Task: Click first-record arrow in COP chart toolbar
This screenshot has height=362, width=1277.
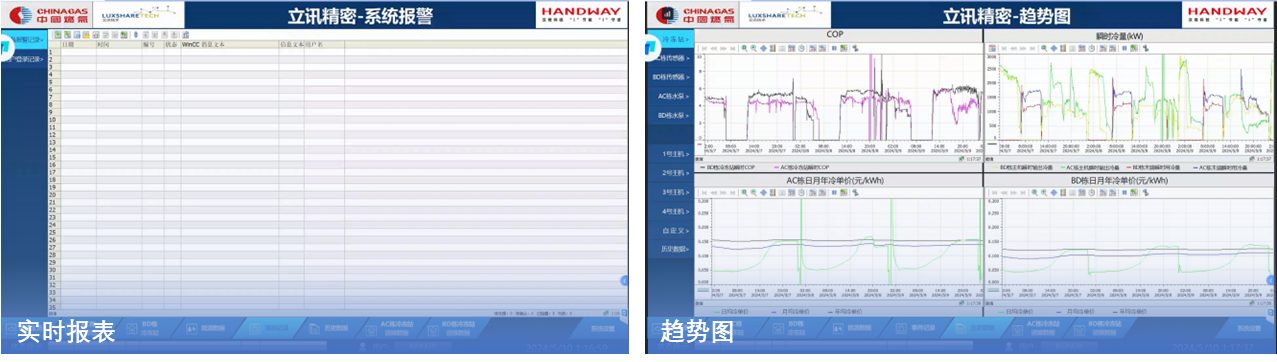Action: [704, 48]
